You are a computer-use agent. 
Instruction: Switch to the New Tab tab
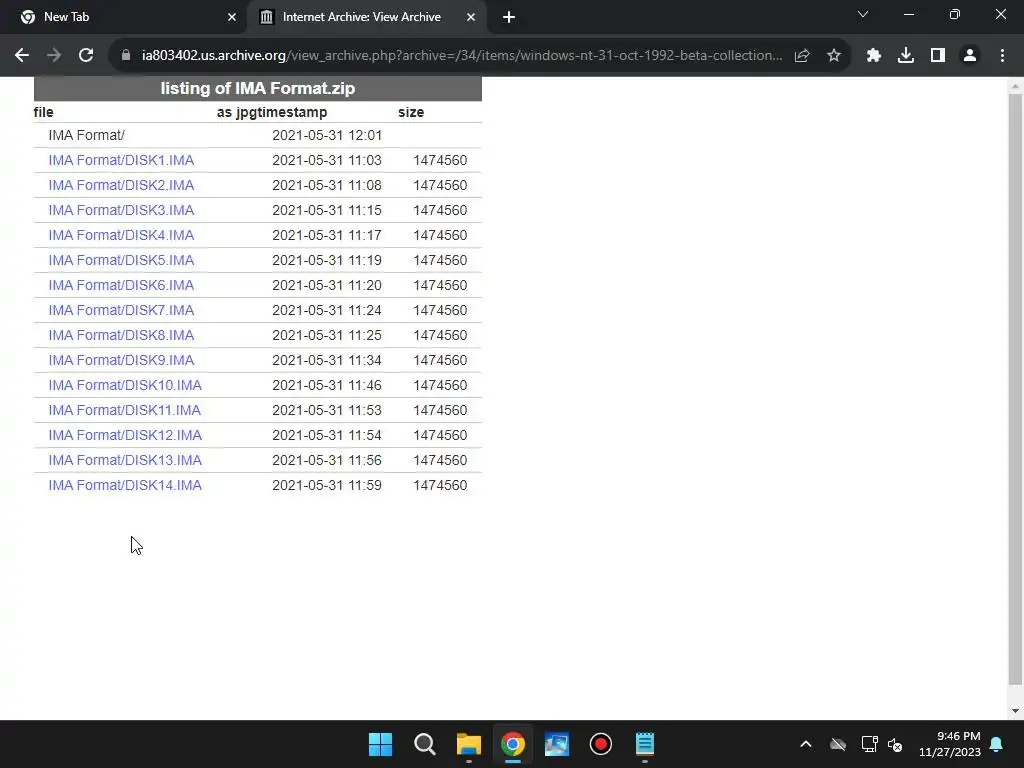123,18
